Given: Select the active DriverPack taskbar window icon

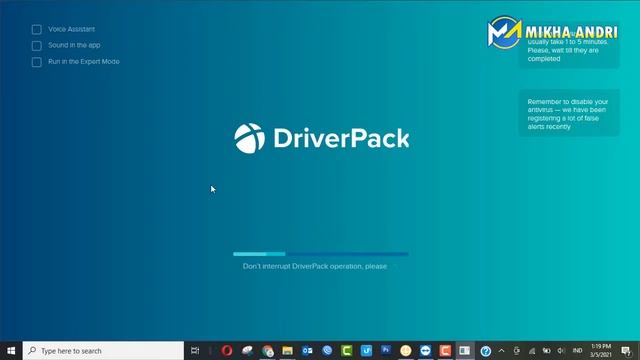Looking at the screenshot, I should point(464,351).
